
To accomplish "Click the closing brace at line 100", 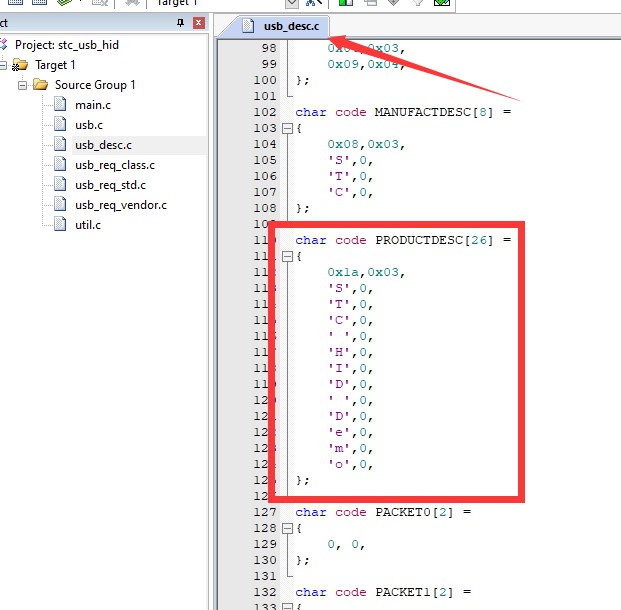I will [303, 80].
